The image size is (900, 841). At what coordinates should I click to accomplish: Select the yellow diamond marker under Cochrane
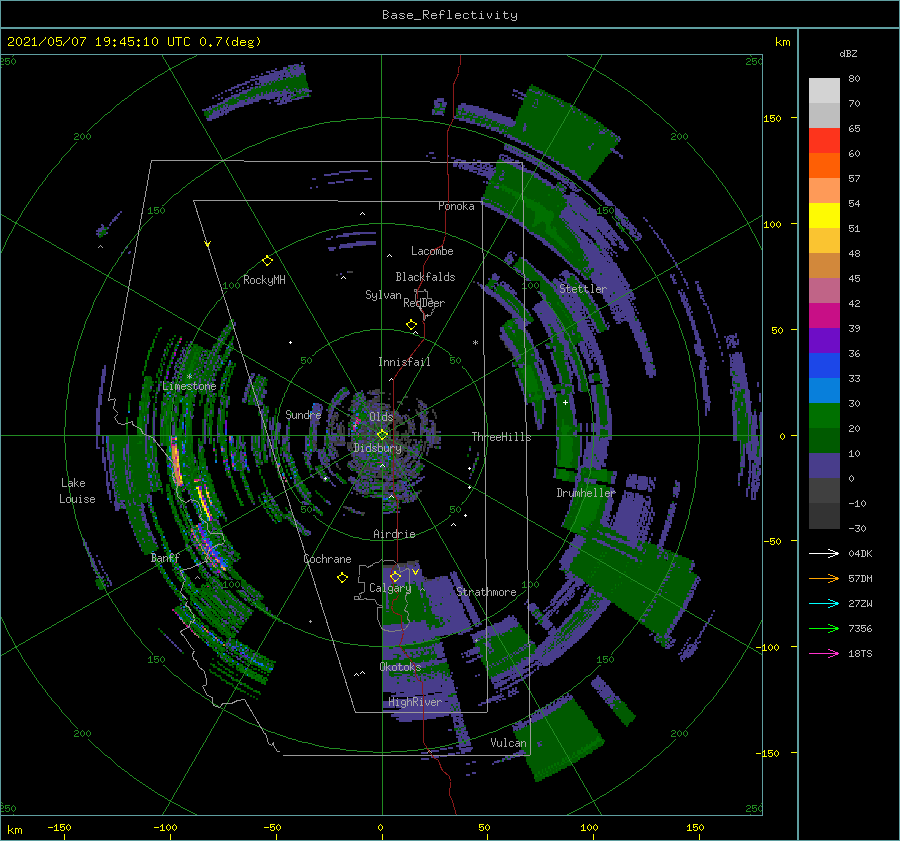(x=342, y=578)
